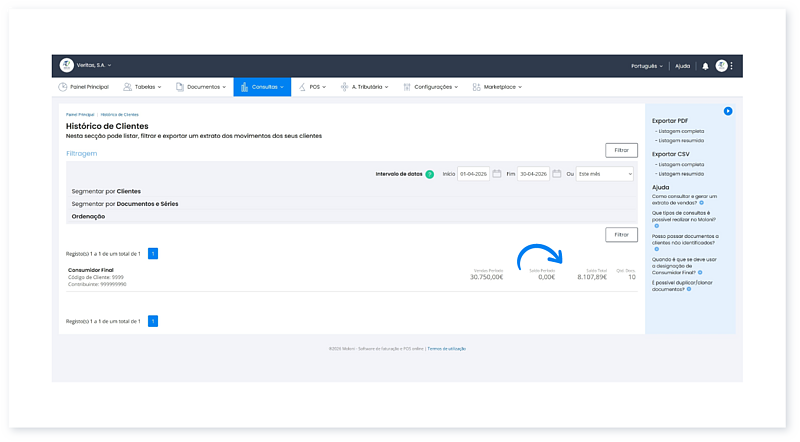Viewport: 800px width, 442px height.
Task: Click the notifications bell icon
Action: pyautogui.click(x=705, y=66)
